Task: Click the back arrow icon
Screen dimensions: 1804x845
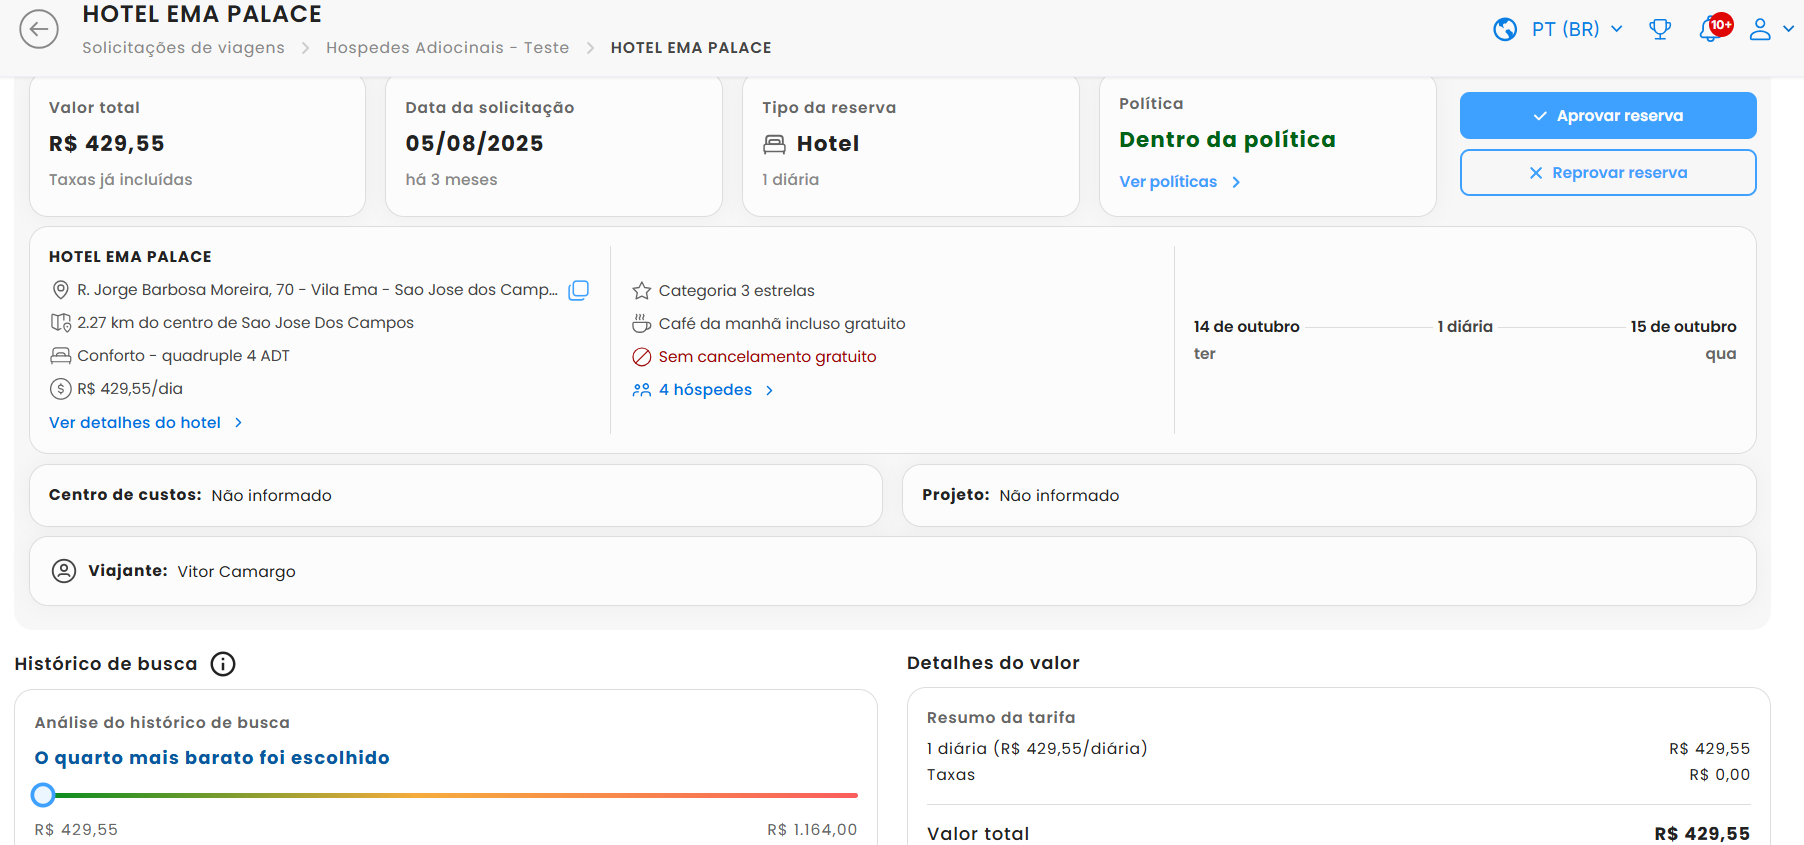Action: click(39, 29)
